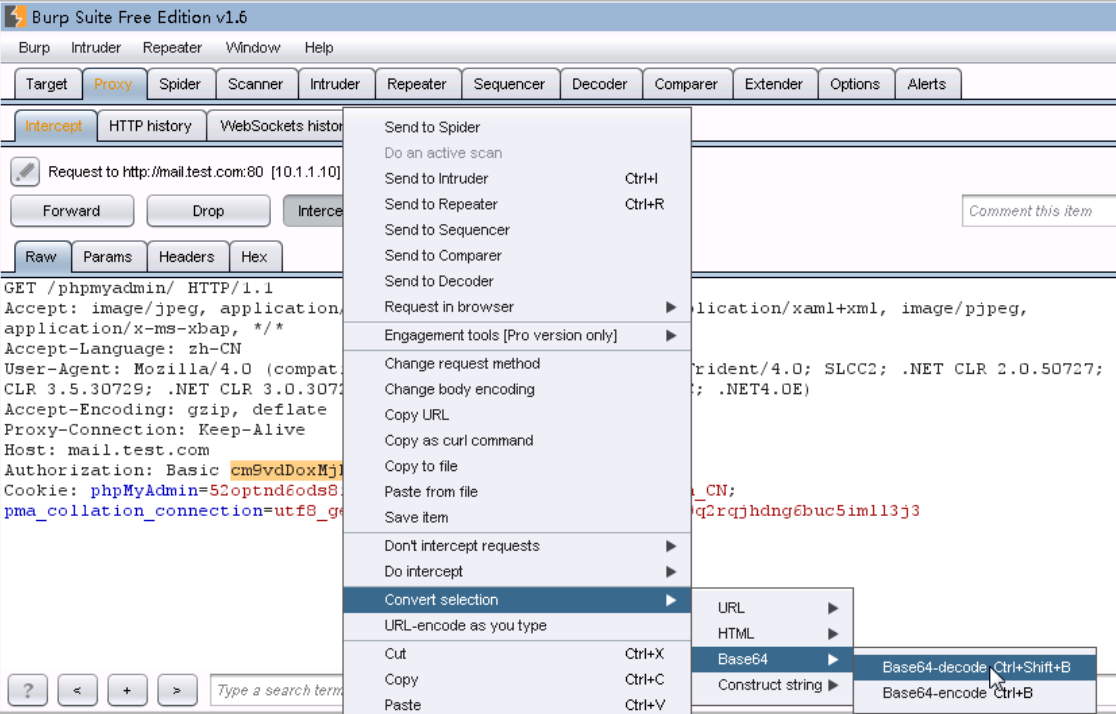Click the Burp Suite logo icon
This screenshot has height=714, width=1116.
(14, 16)
